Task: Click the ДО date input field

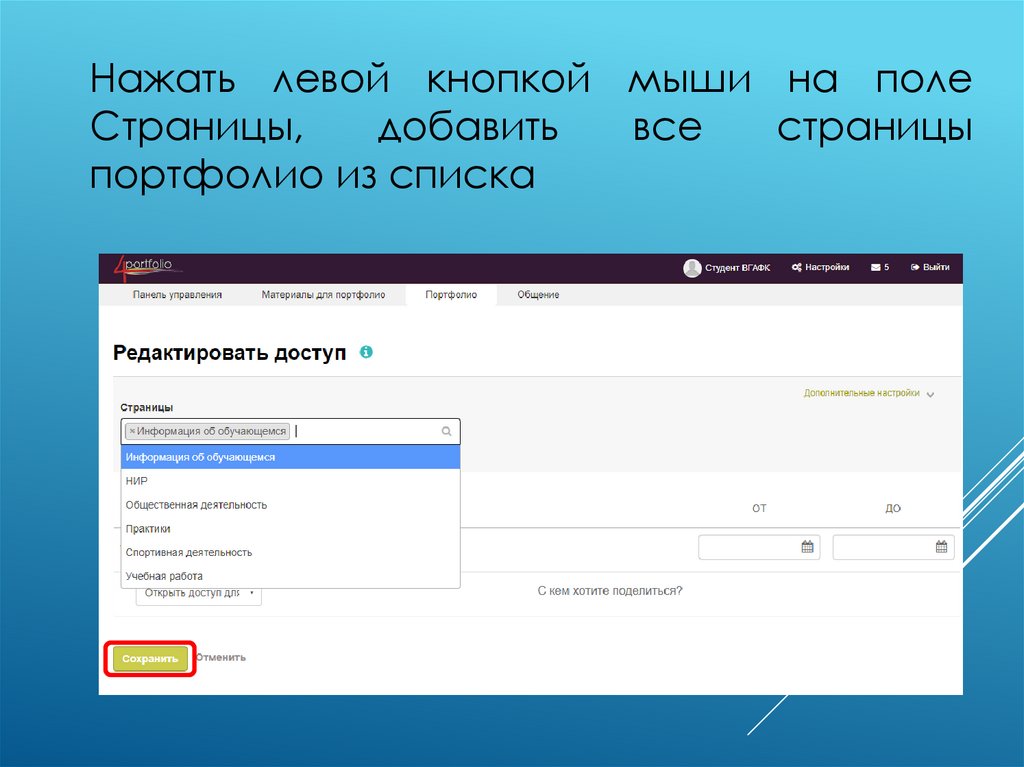Action: click(893, 547)
